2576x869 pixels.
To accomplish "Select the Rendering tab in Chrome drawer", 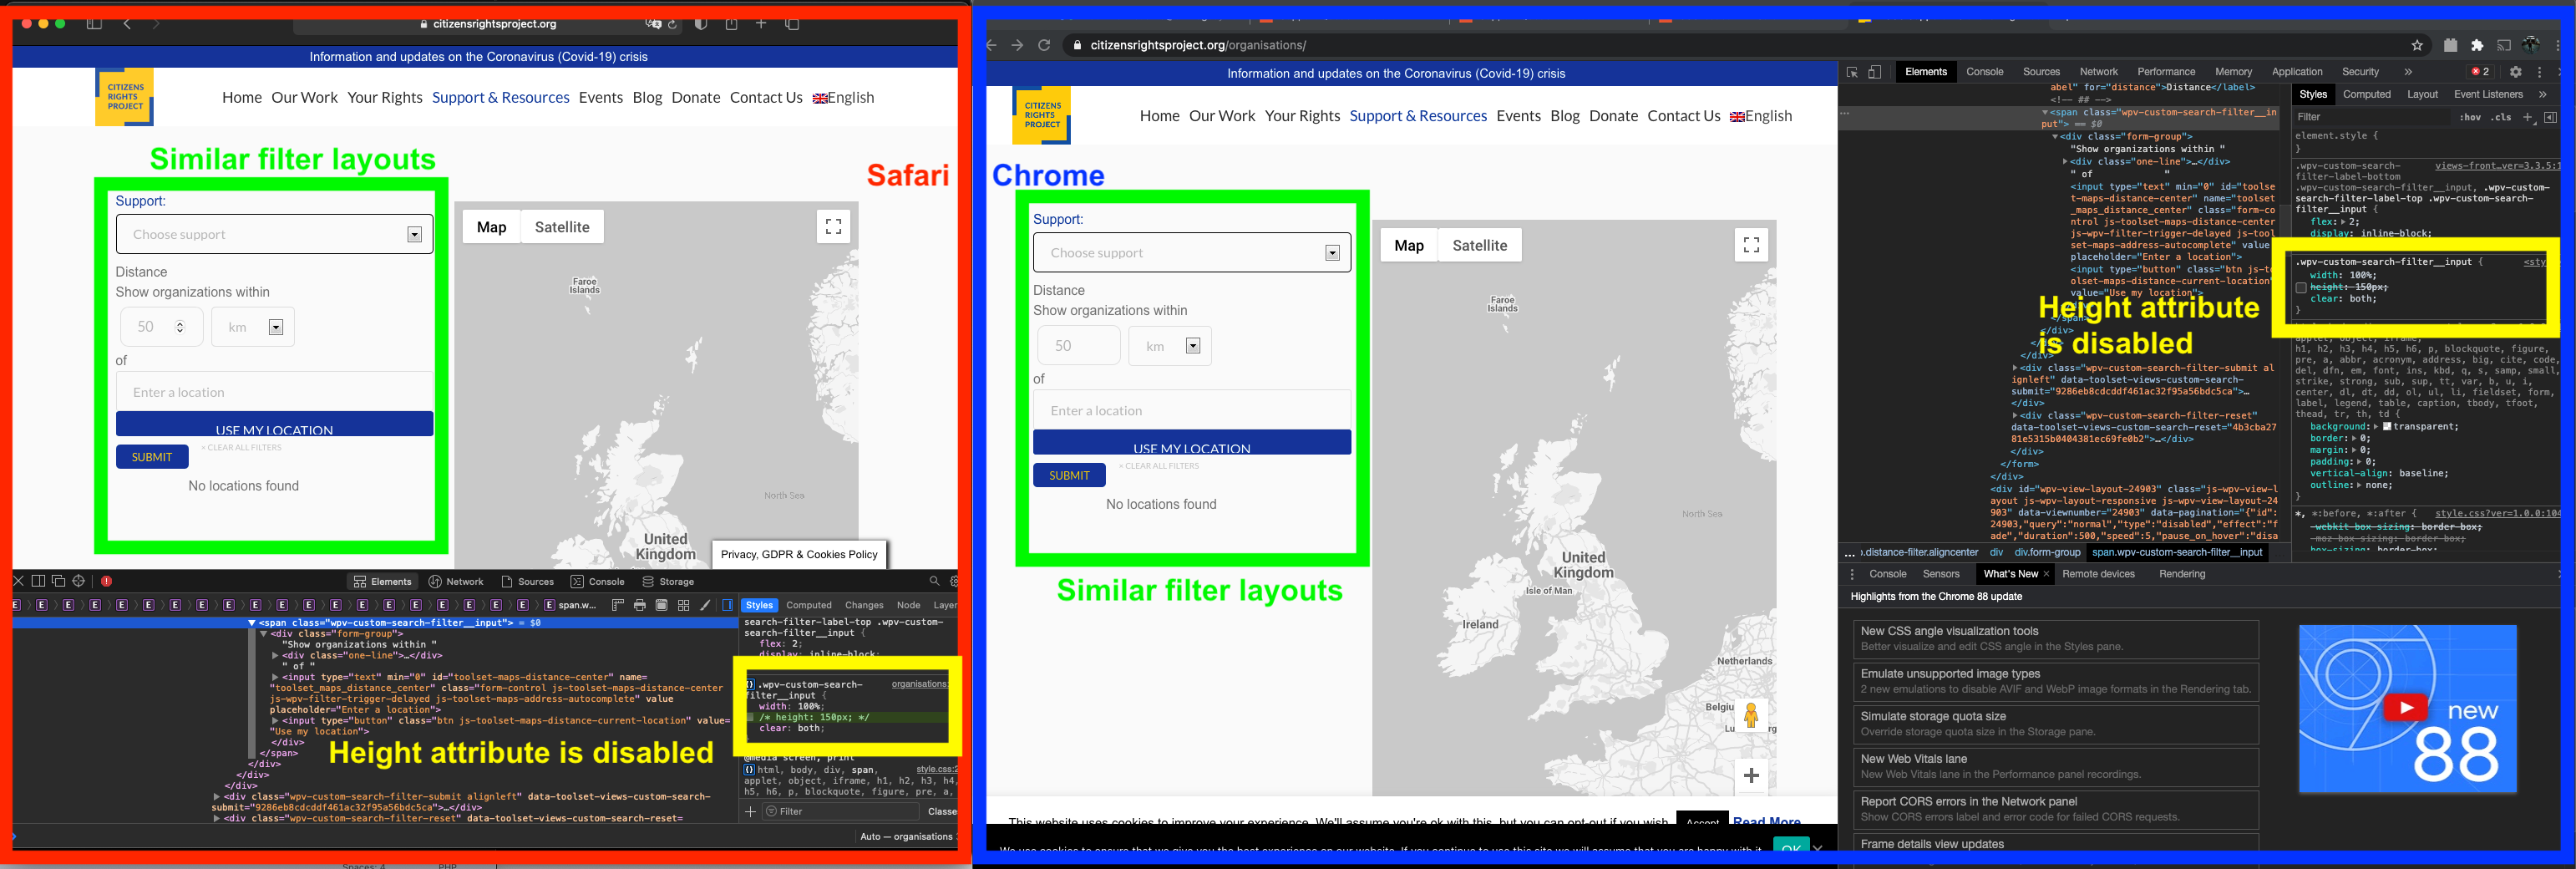I will click(x=2181, y=574).
